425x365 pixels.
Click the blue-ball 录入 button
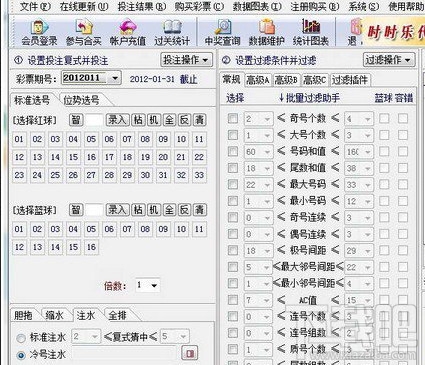click(117, 210)
